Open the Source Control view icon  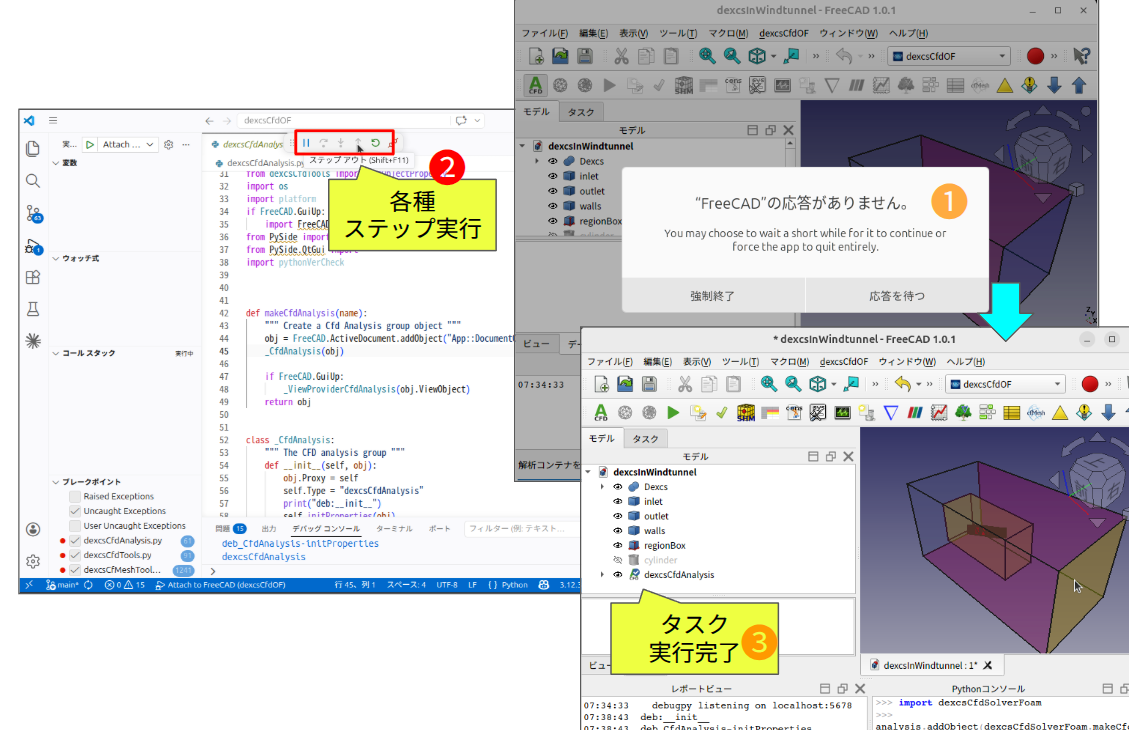coord(33,213)
